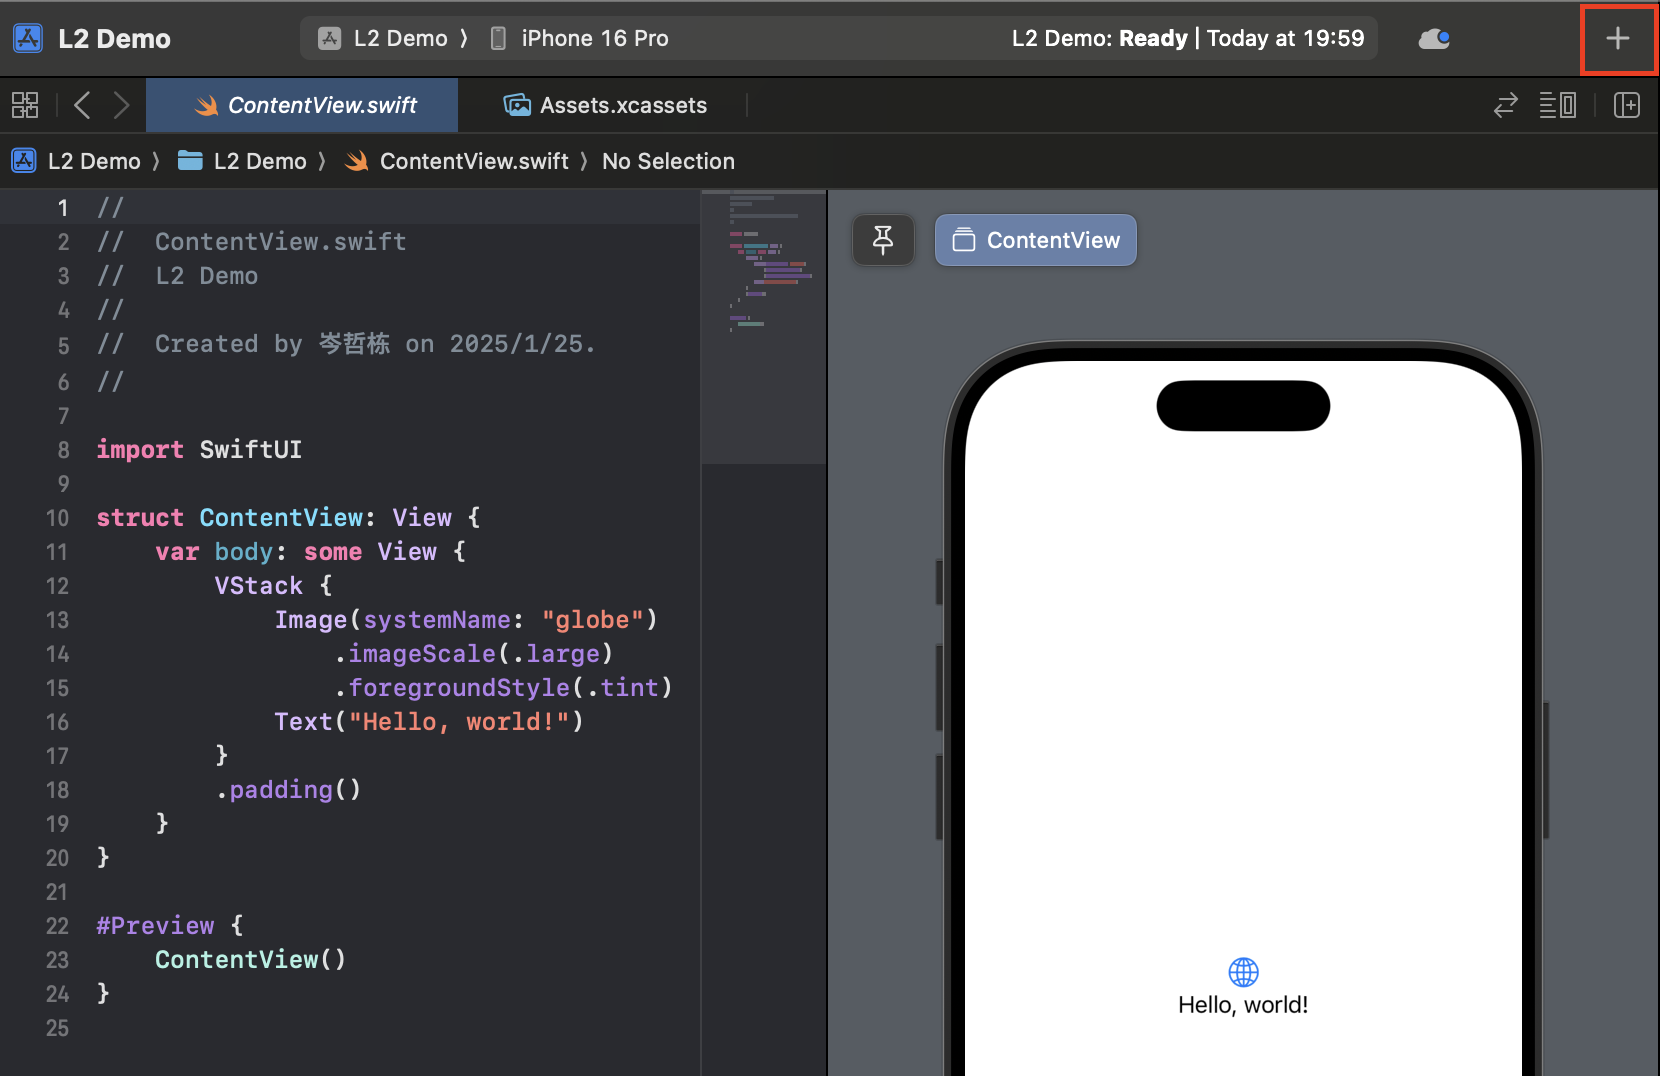Open the adjust editor options icon
Image resolution: width=1660 pixels, height=1076 pixels.
point(1557,105)
